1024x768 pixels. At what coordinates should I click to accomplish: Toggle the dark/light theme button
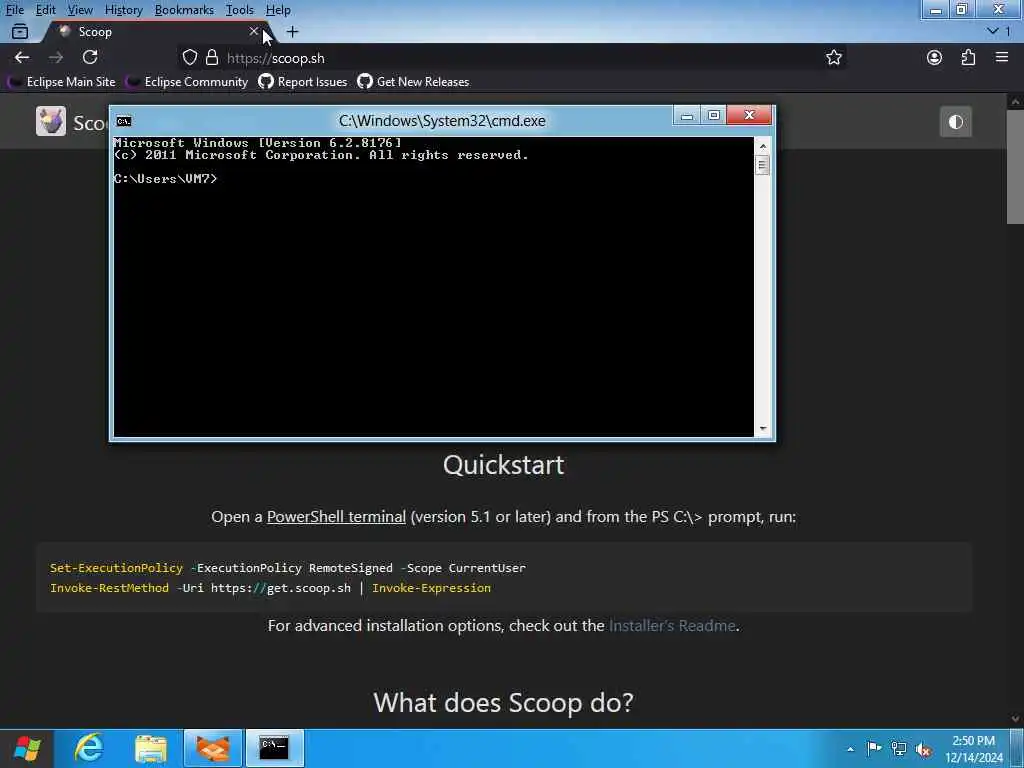[955, 122]
